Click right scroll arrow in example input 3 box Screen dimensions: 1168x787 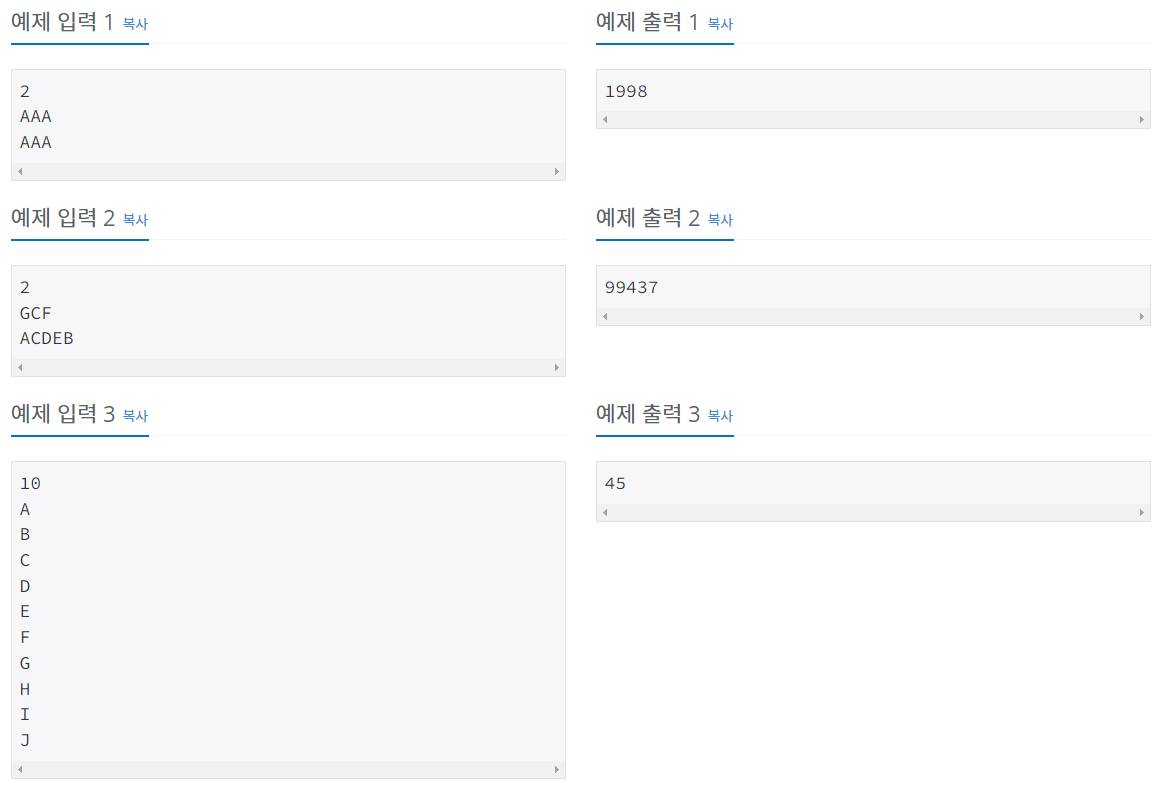coord(556,769)
